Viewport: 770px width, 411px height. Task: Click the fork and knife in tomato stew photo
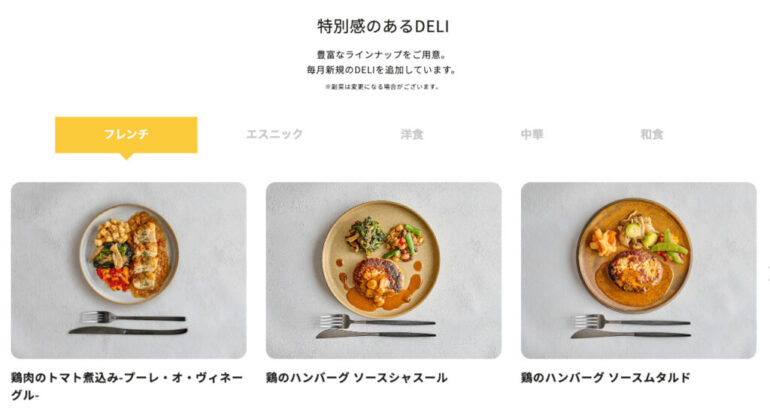[128, 324]
